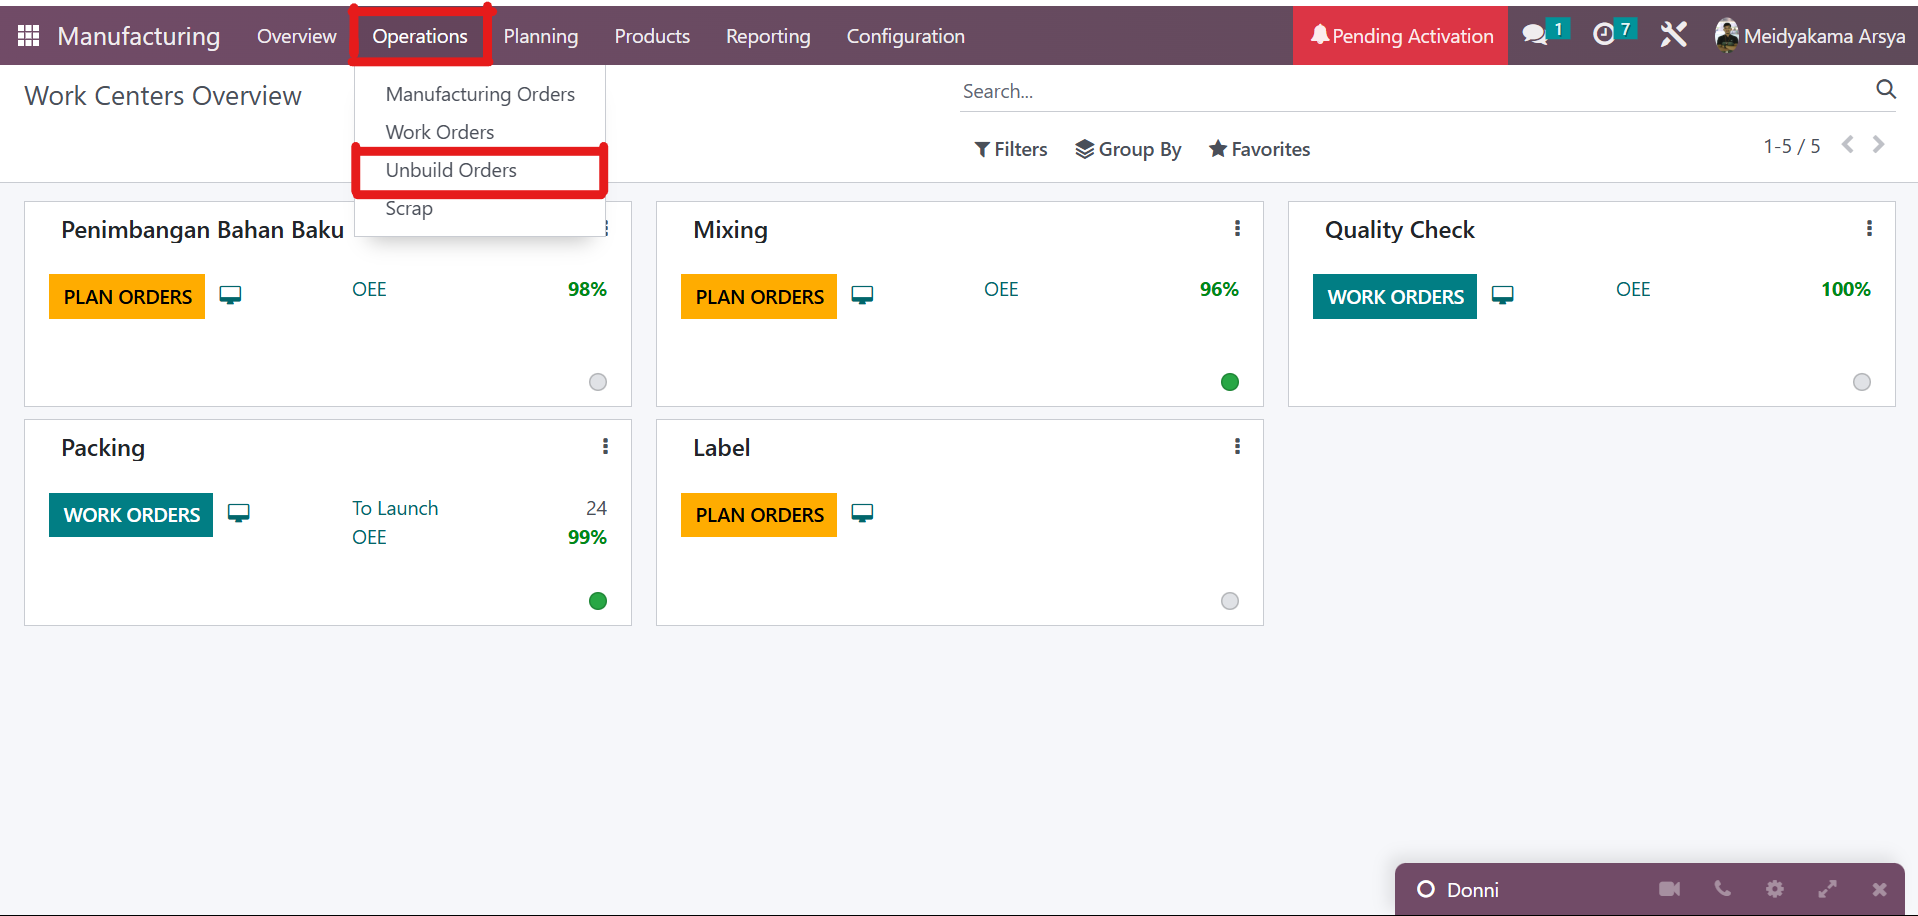Toggle Quality Check status dot
The width and height of the screenshot is (1918, 916).
(x=1861, y=382)
